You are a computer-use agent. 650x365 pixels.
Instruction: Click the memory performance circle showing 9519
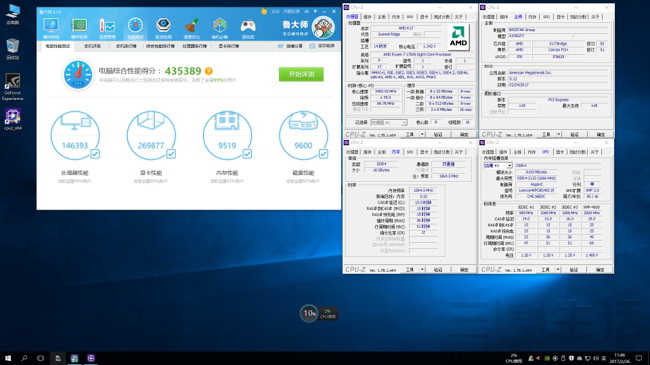(227, 136)
